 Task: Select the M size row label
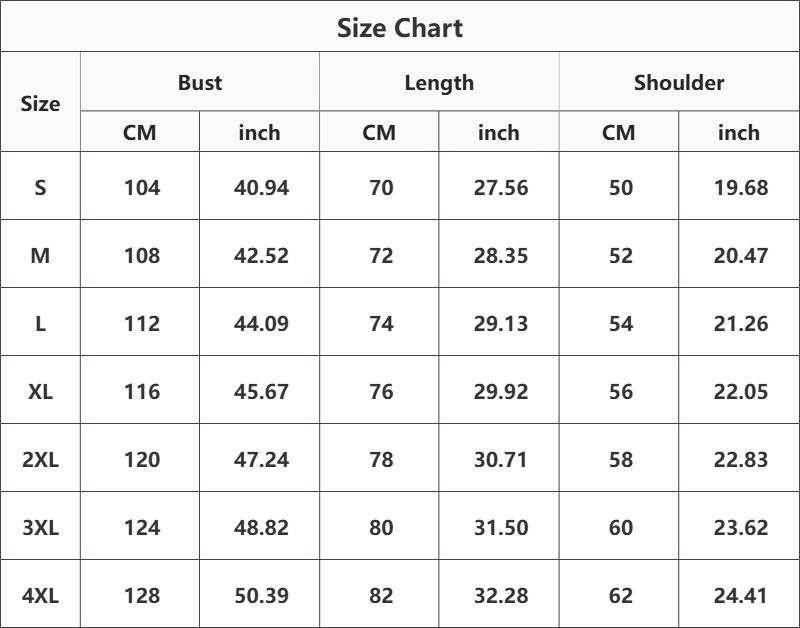(x=40, y=255)
